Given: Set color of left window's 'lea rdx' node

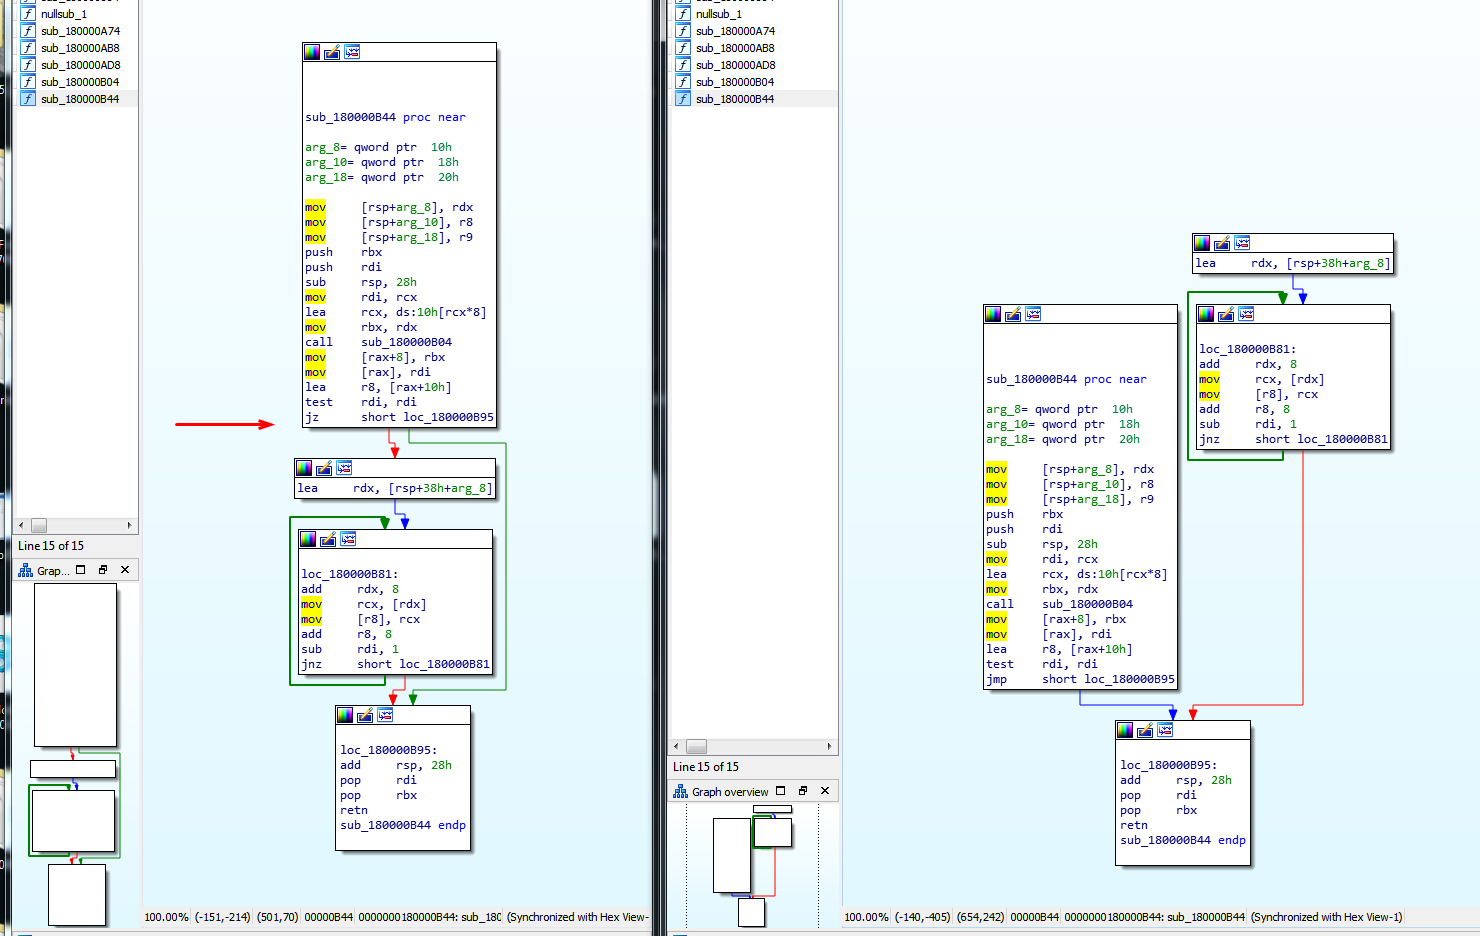Looking at the screenshot, I should (304, 468).
